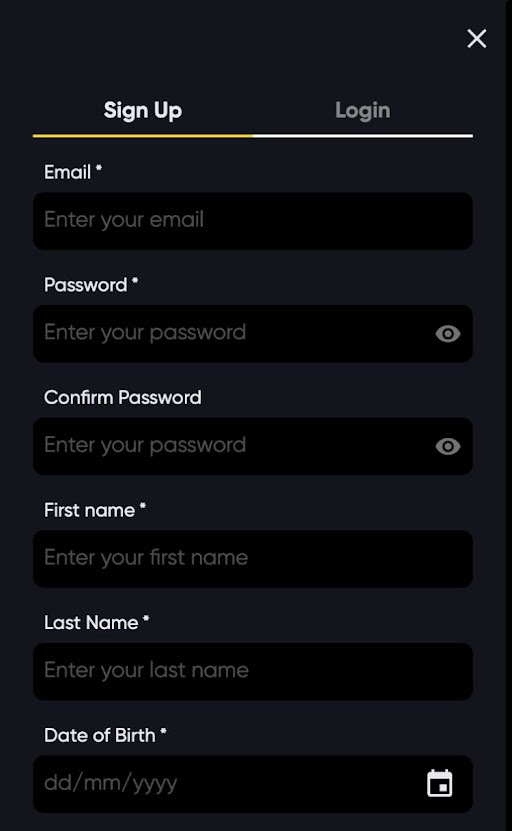
Task: Click the yellow underline beneath Sign Up
Action: click(143, 136)
